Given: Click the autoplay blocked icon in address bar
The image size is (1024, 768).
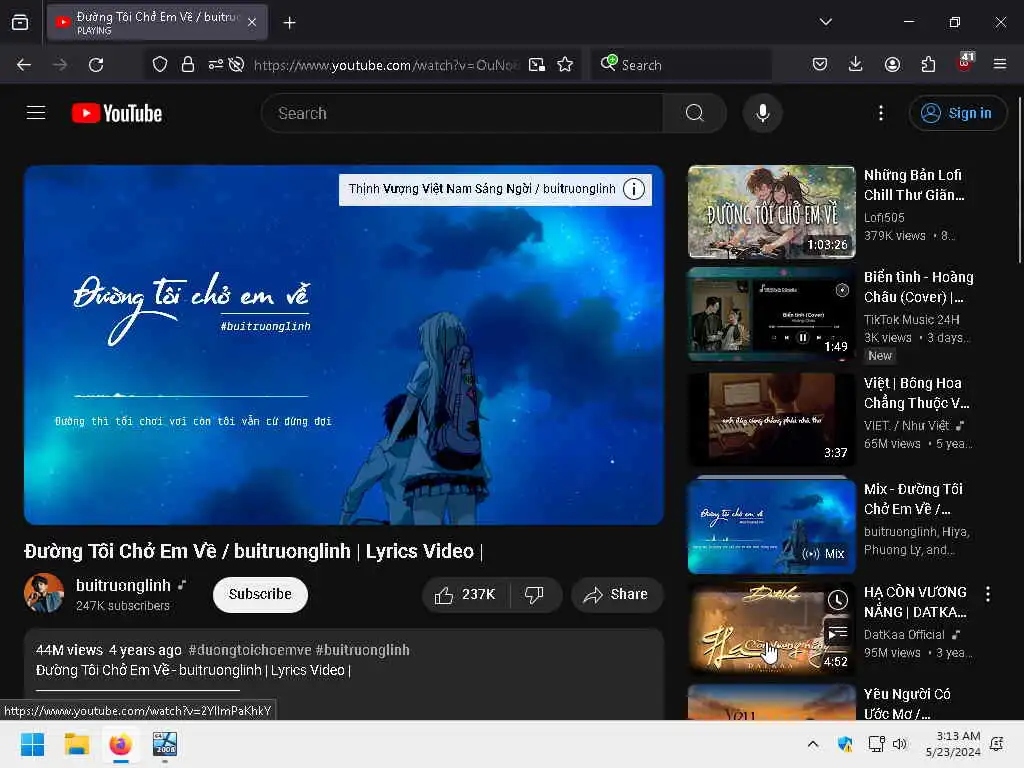Looking at the screenshot, I should click(x=237, y=65).
